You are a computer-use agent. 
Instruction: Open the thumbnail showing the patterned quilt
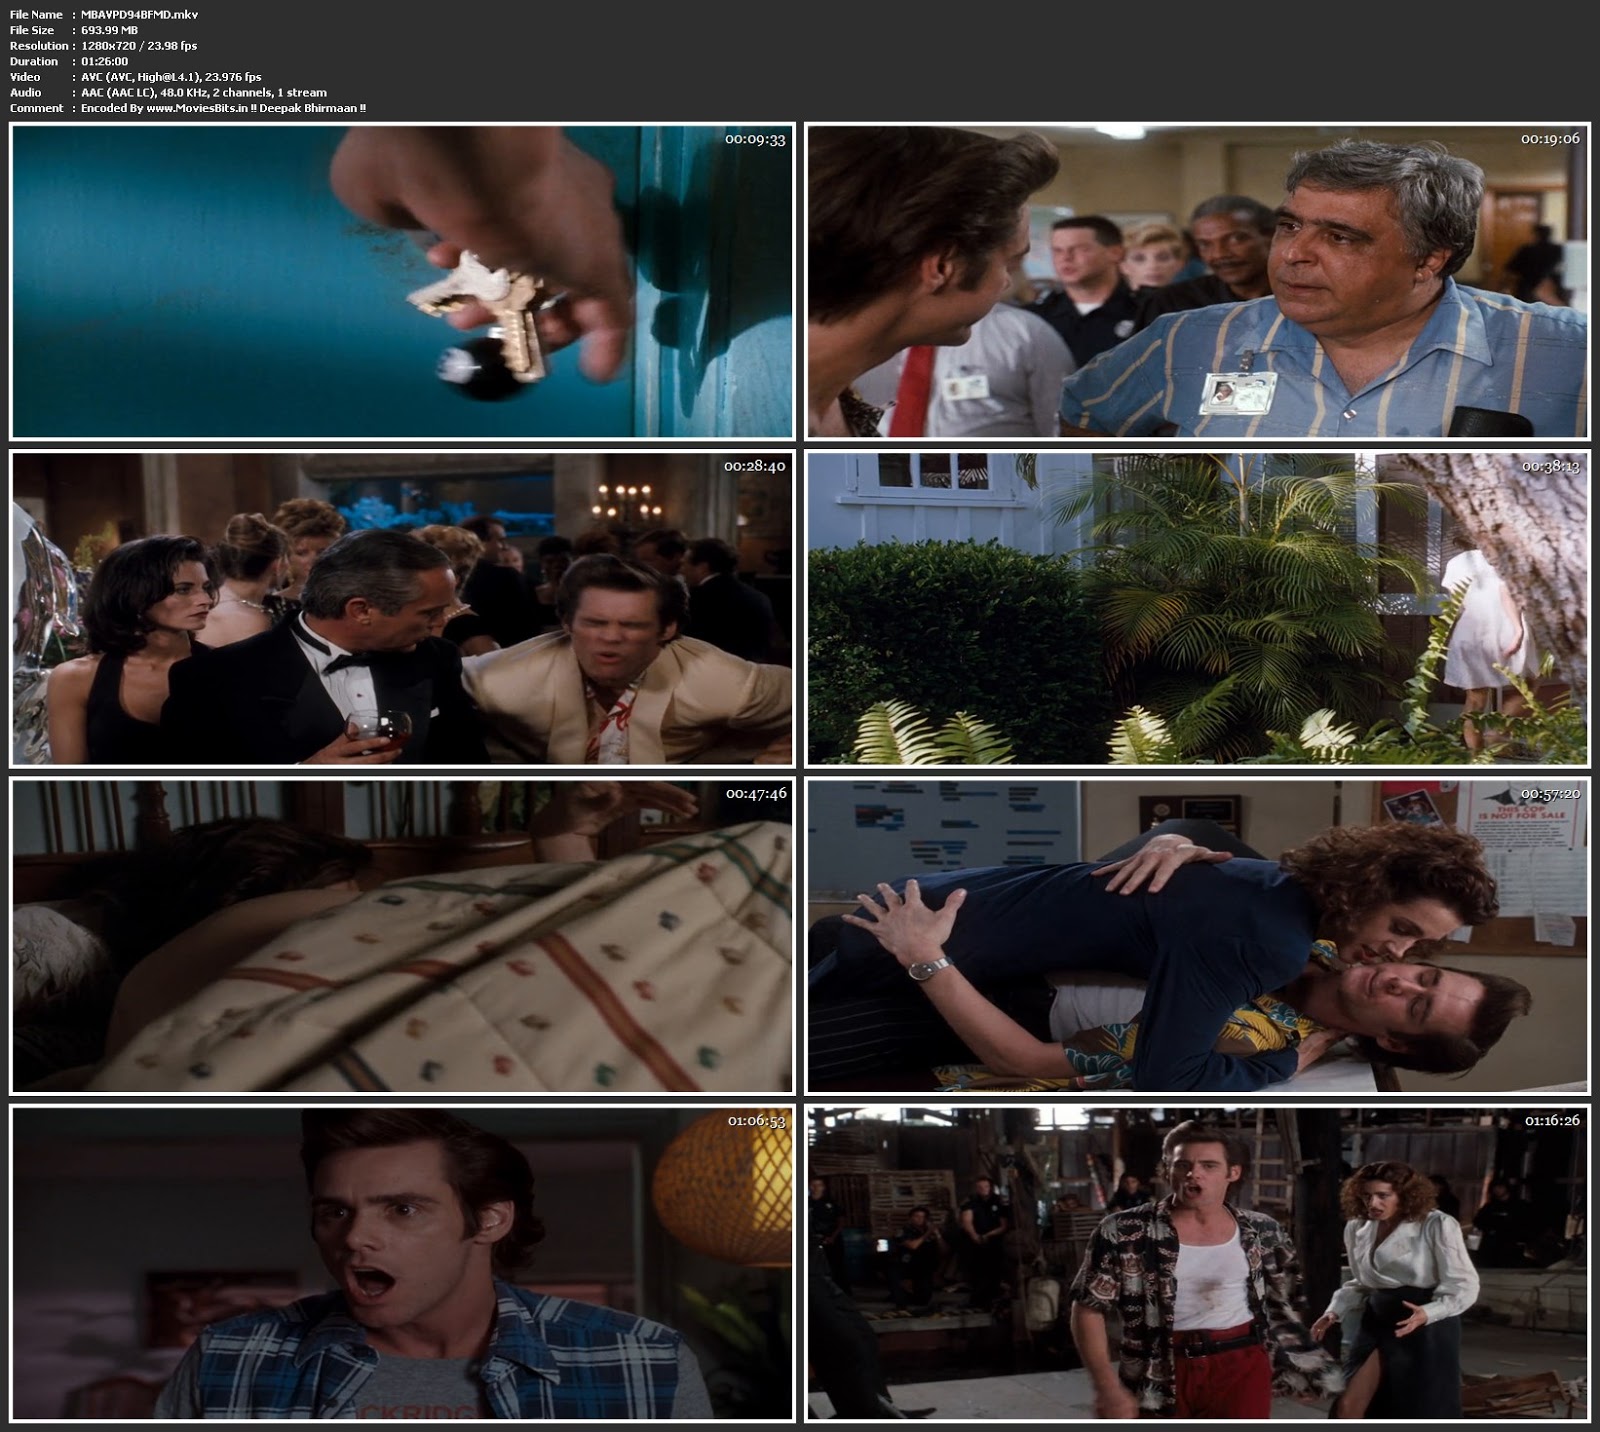tap(401, 936)
